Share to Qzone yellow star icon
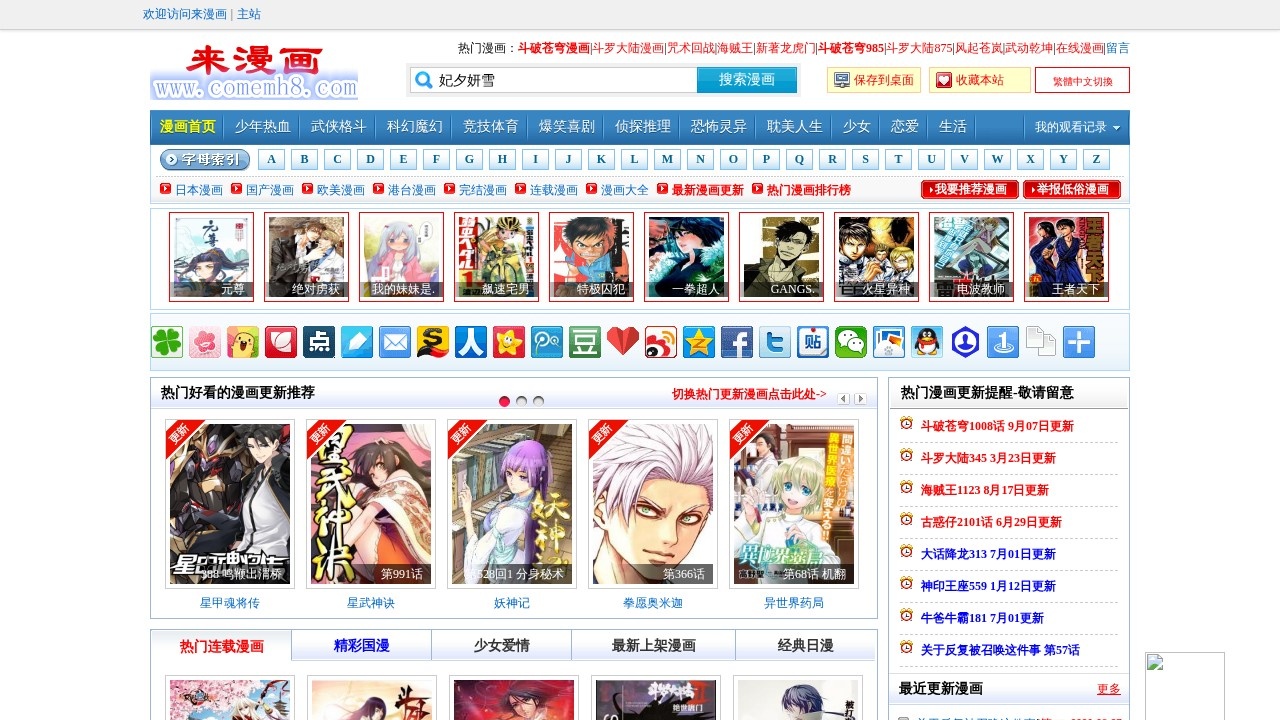 699,342
